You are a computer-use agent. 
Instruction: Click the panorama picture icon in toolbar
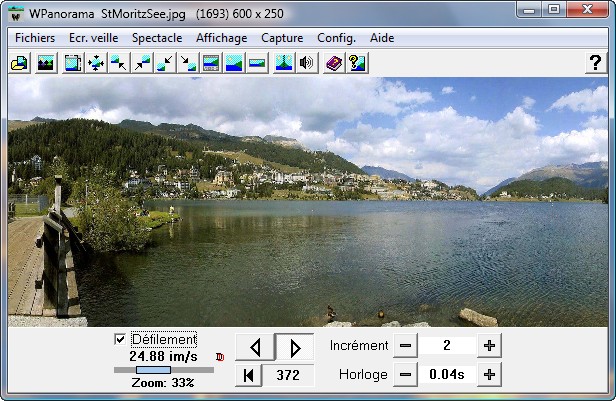pyautogui.click(x=45, y=63)
